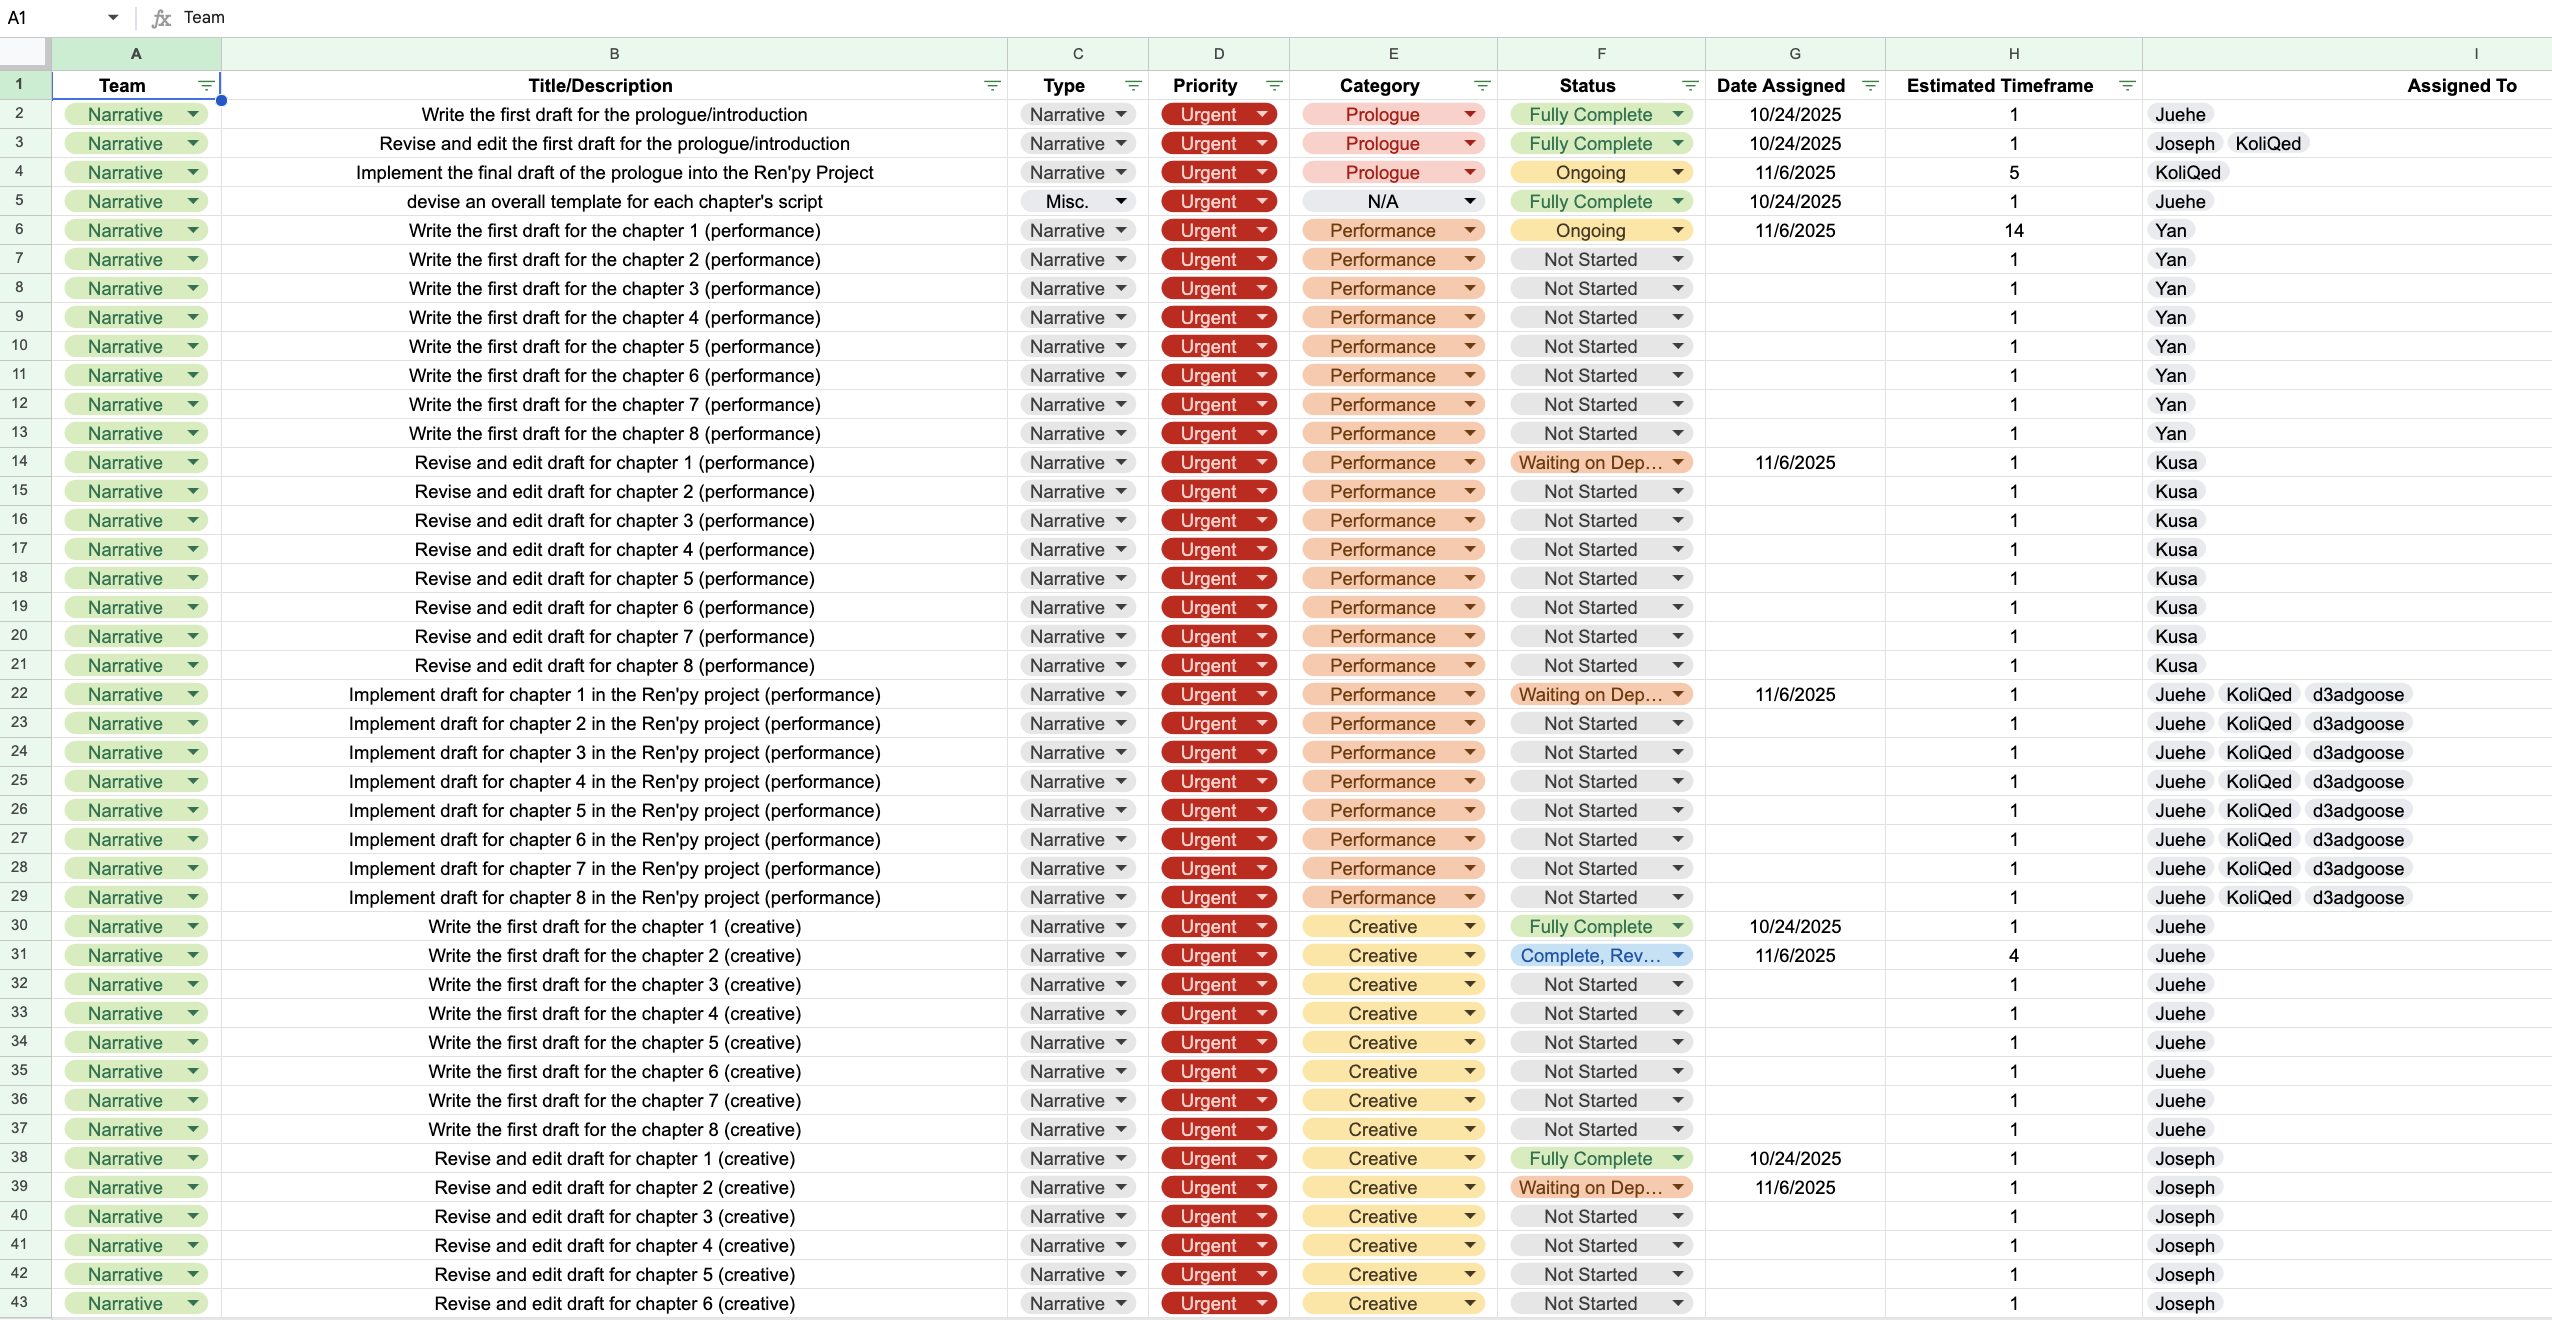Click timeframe value 5 in row 4
Screen dimensions: 2552x1320
tap(2014, 173)
